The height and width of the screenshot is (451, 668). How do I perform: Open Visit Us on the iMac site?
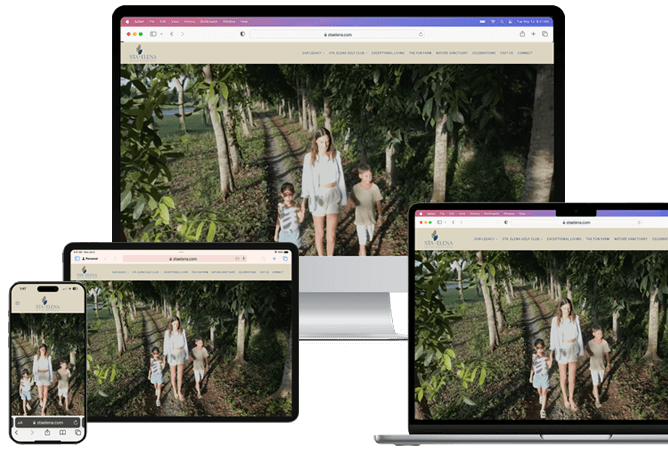pos(507,53)
